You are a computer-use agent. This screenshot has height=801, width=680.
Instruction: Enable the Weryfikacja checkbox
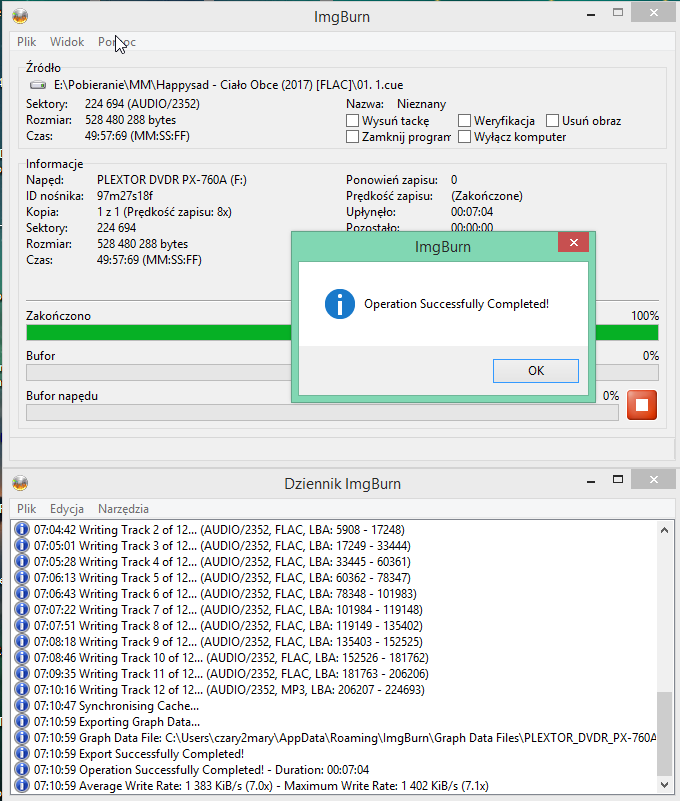pyautogui.click(x=464, y=121)
